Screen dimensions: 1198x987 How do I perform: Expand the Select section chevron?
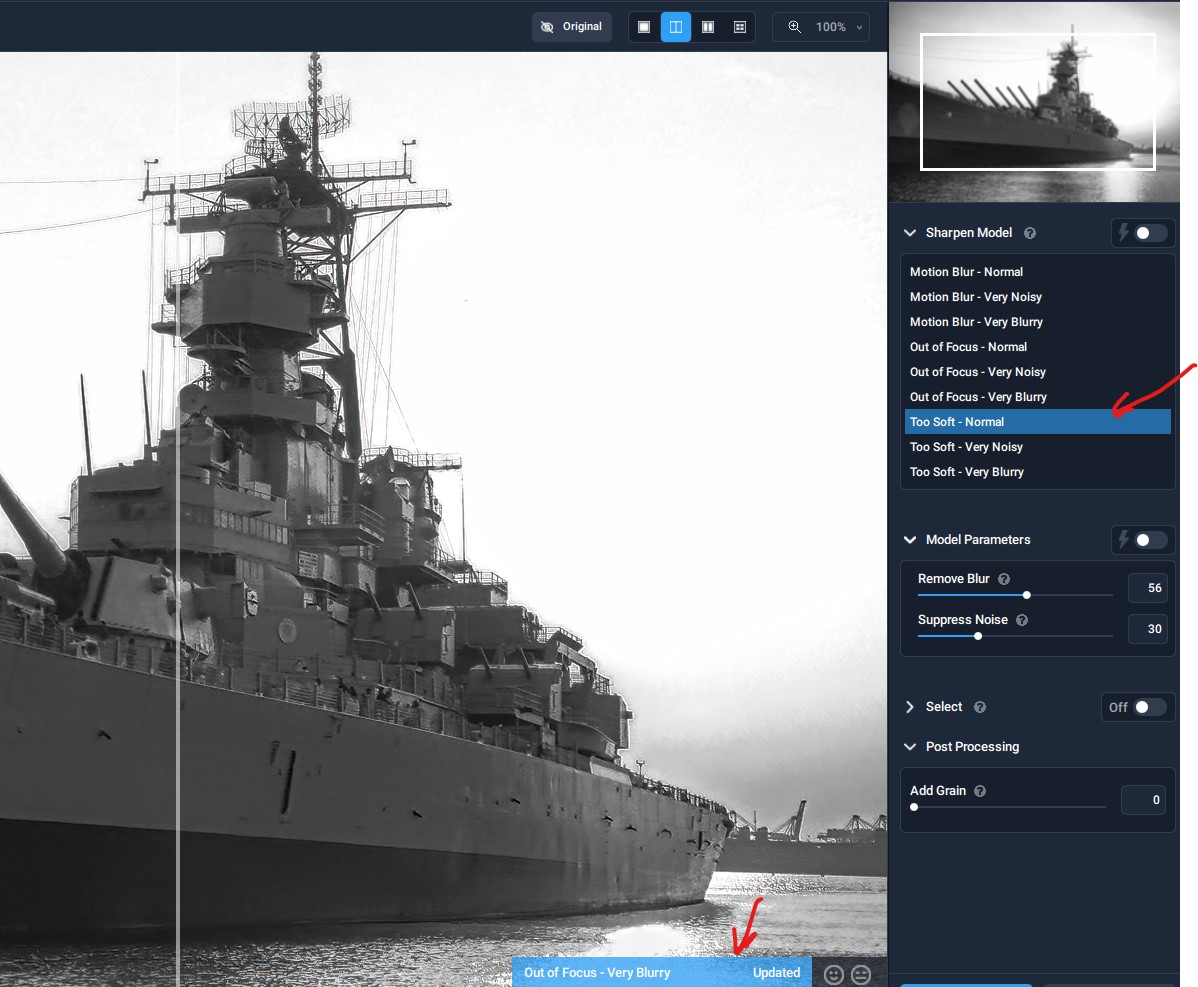910,707
